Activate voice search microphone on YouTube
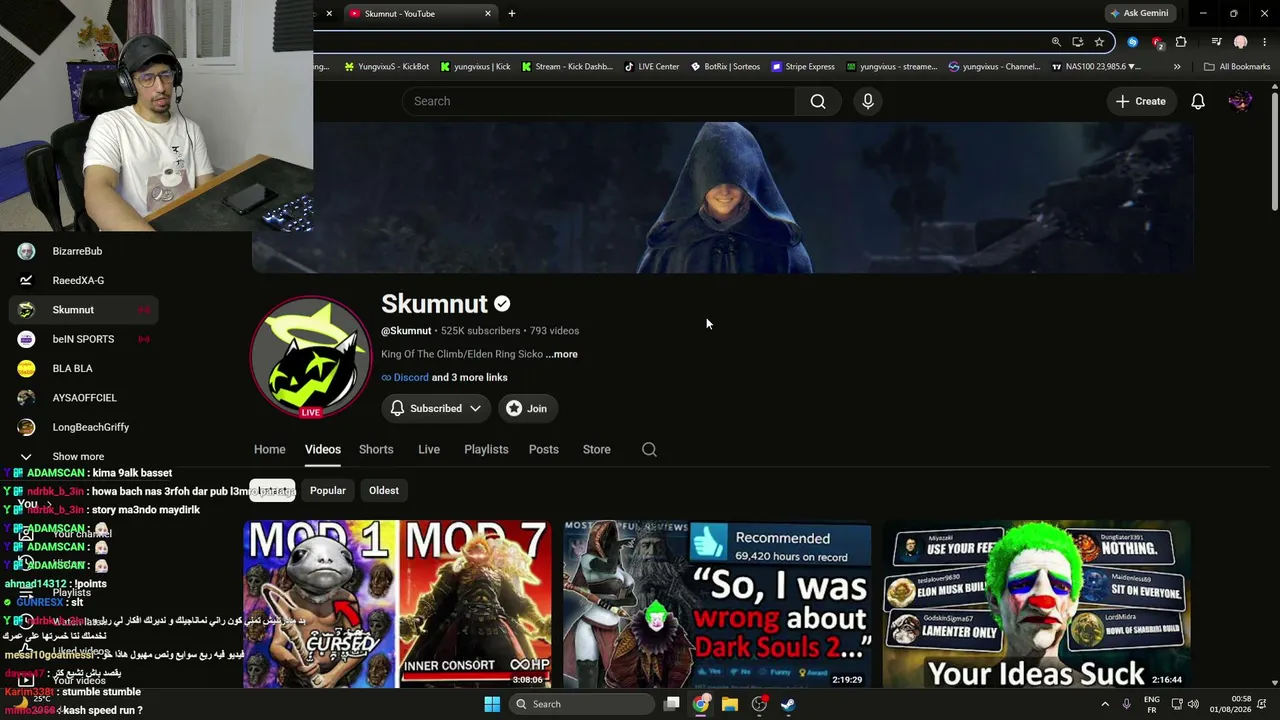This screenshot has height=720, width=1280. coord(868,101)
